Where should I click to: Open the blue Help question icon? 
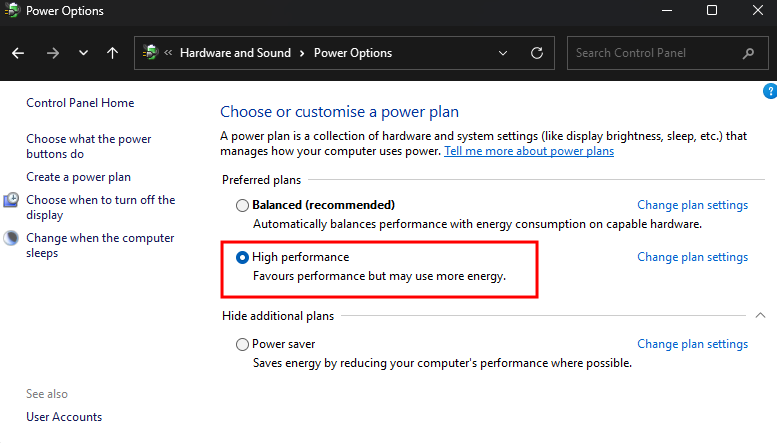tap(770, 91)
